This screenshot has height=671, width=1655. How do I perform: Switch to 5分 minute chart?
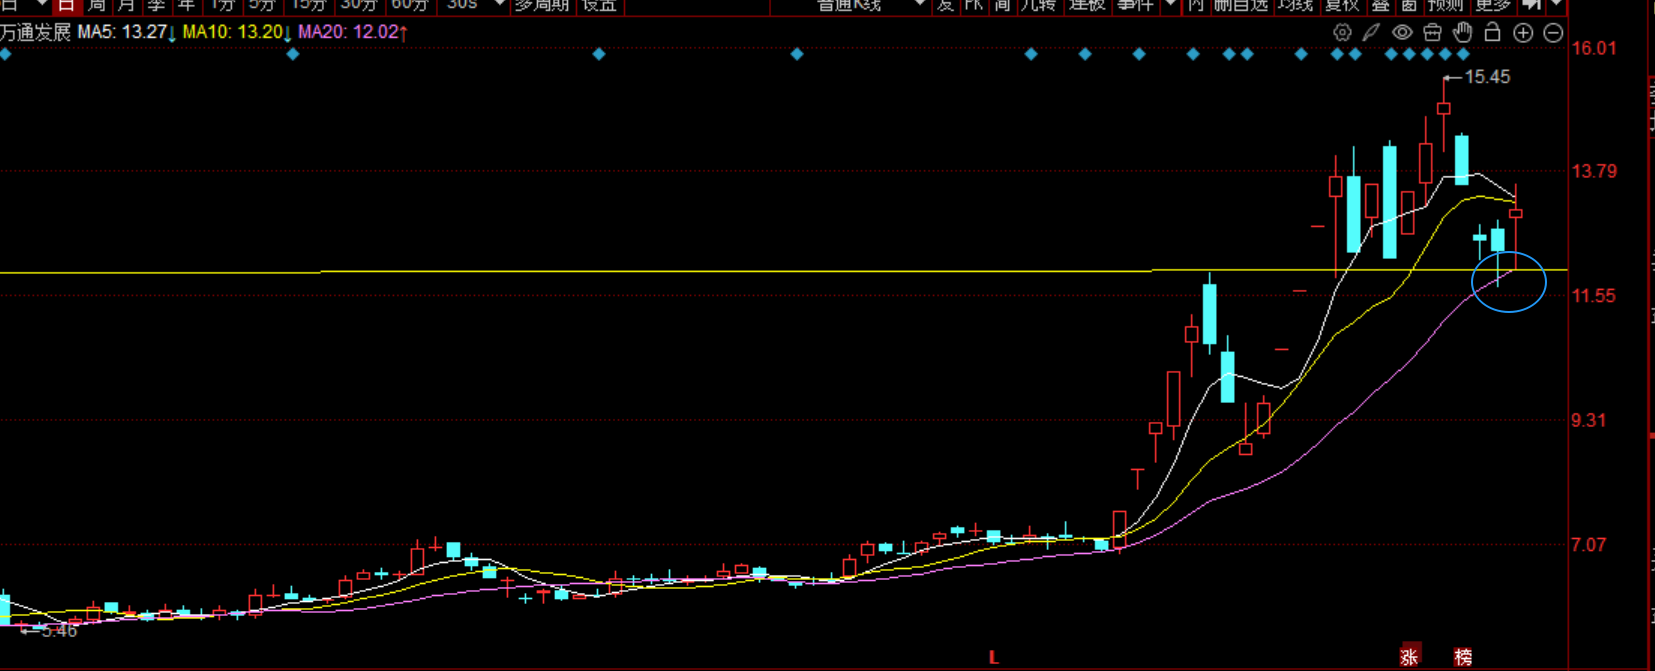coord(262,5)
